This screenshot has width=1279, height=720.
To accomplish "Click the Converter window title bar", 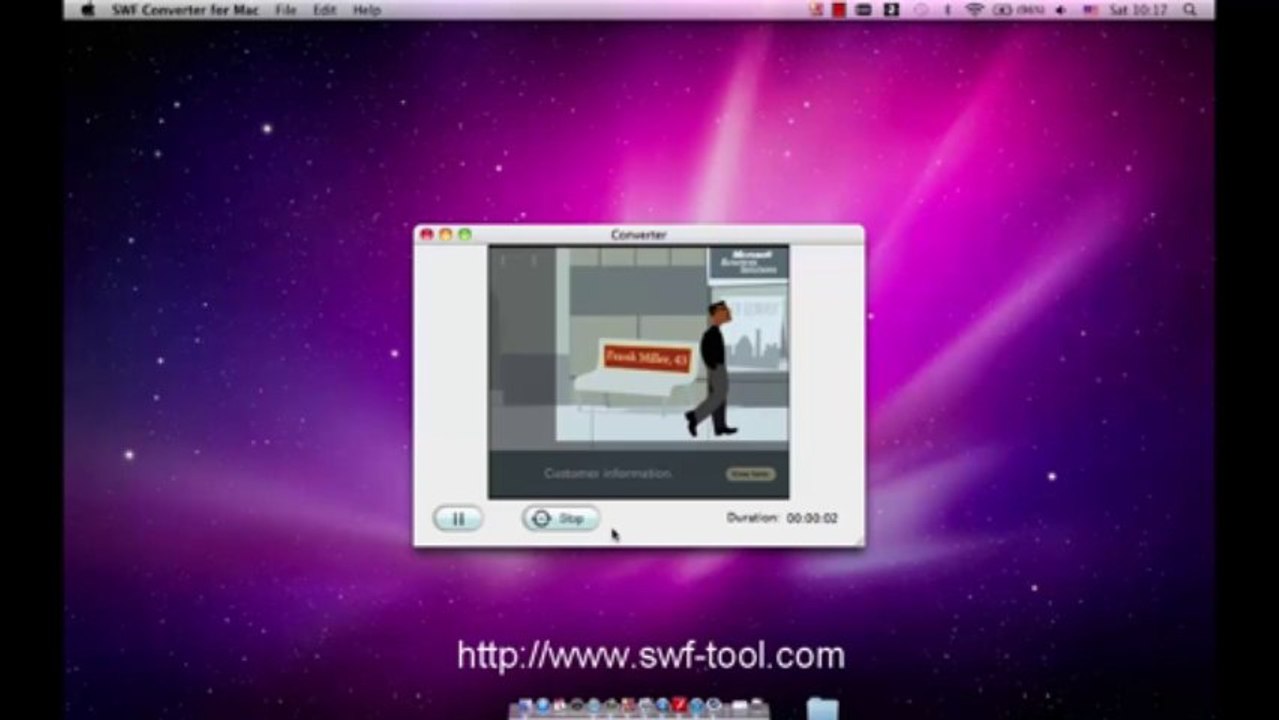I will tap(638, 234).
